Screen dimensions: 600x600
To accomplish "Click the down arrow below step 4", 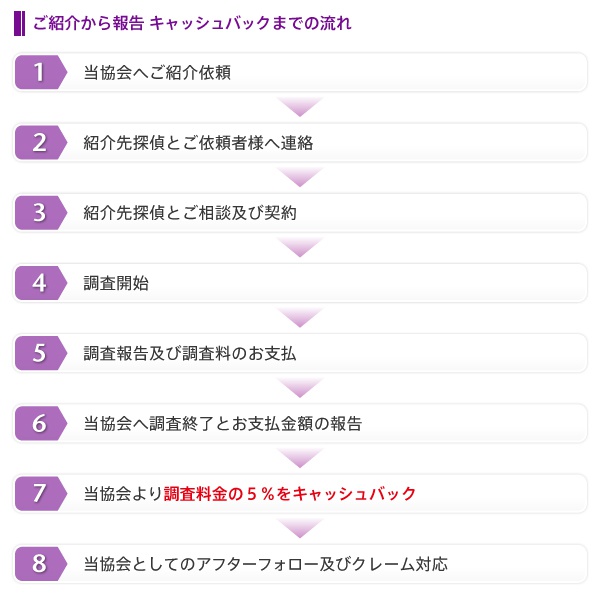I will click(300, 318).
